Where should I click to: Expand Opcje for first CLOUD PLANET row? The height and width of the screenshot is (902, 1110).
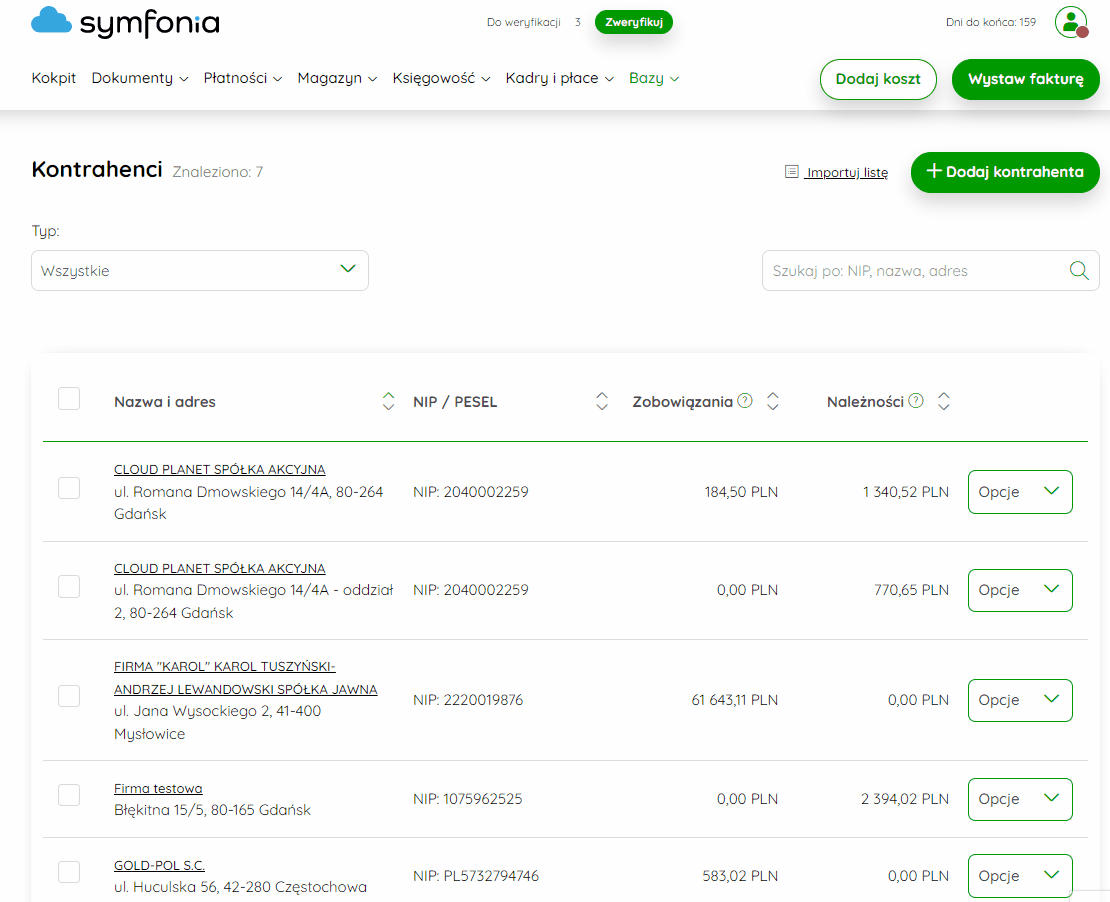click(1020, 491)
